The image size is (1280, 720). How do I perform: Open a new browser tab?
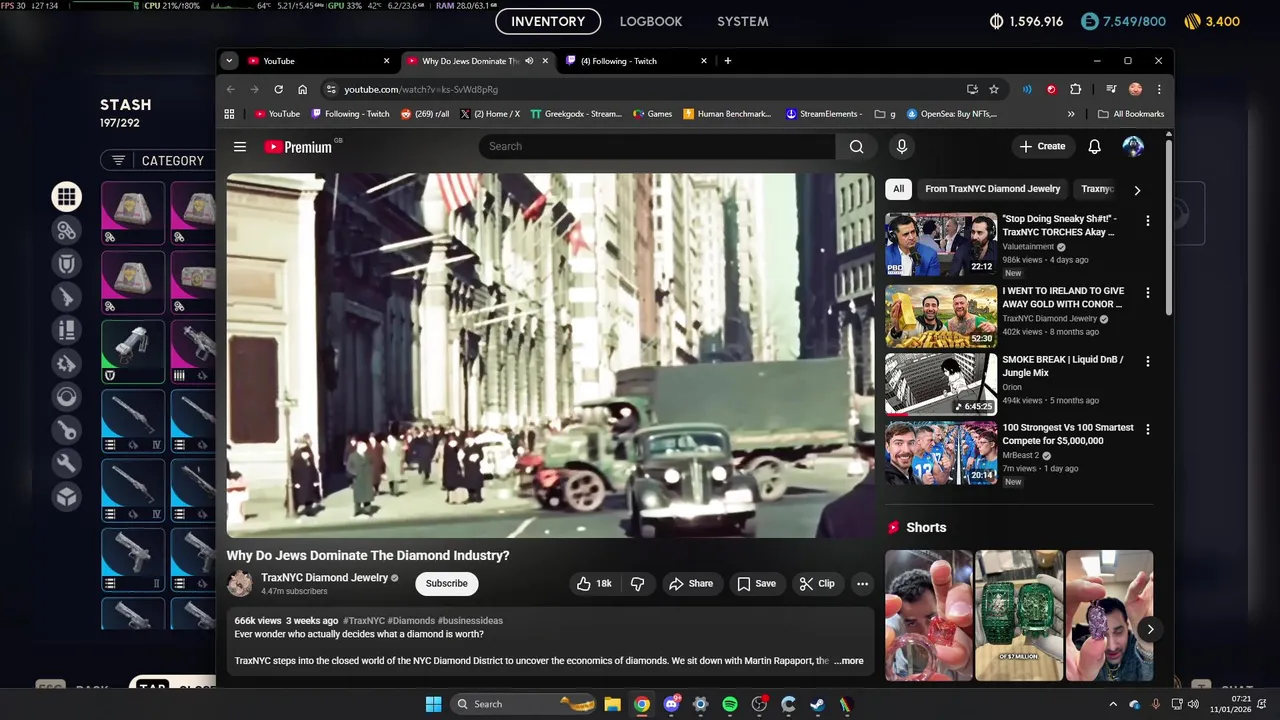point(727,61)
